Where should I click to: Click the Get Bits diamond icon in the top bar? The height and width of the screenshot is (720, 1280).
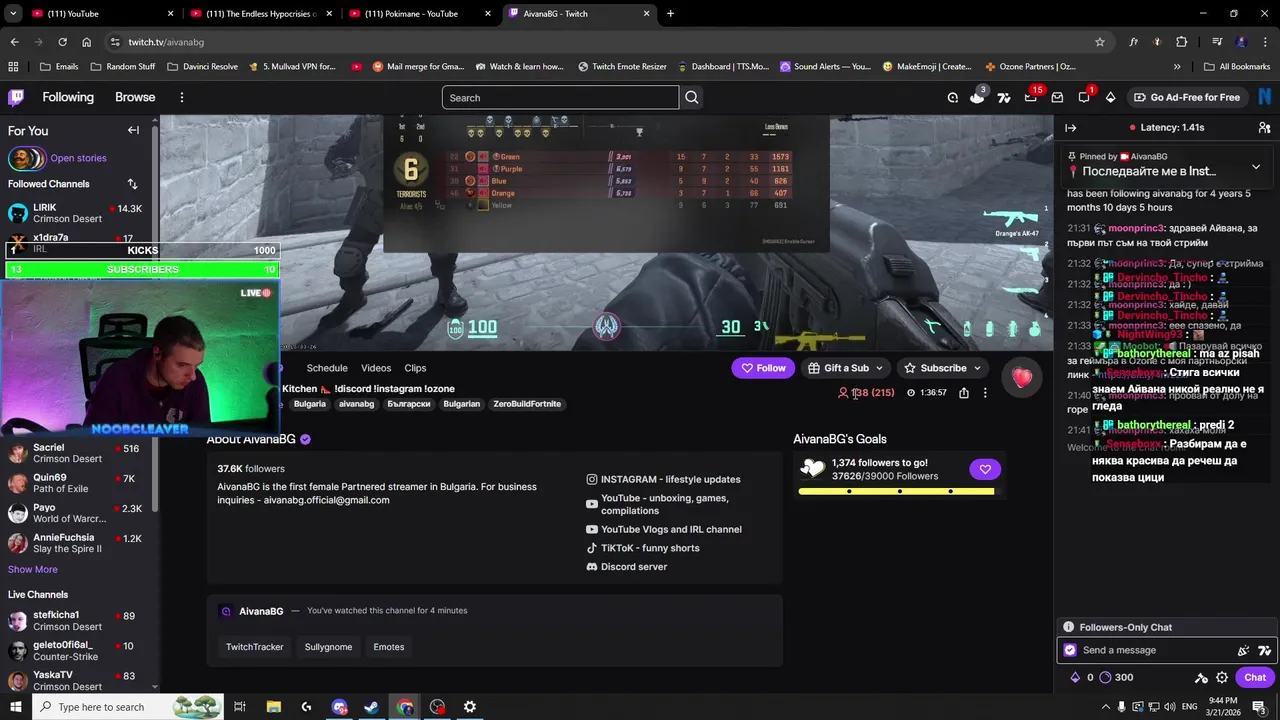1110,97
